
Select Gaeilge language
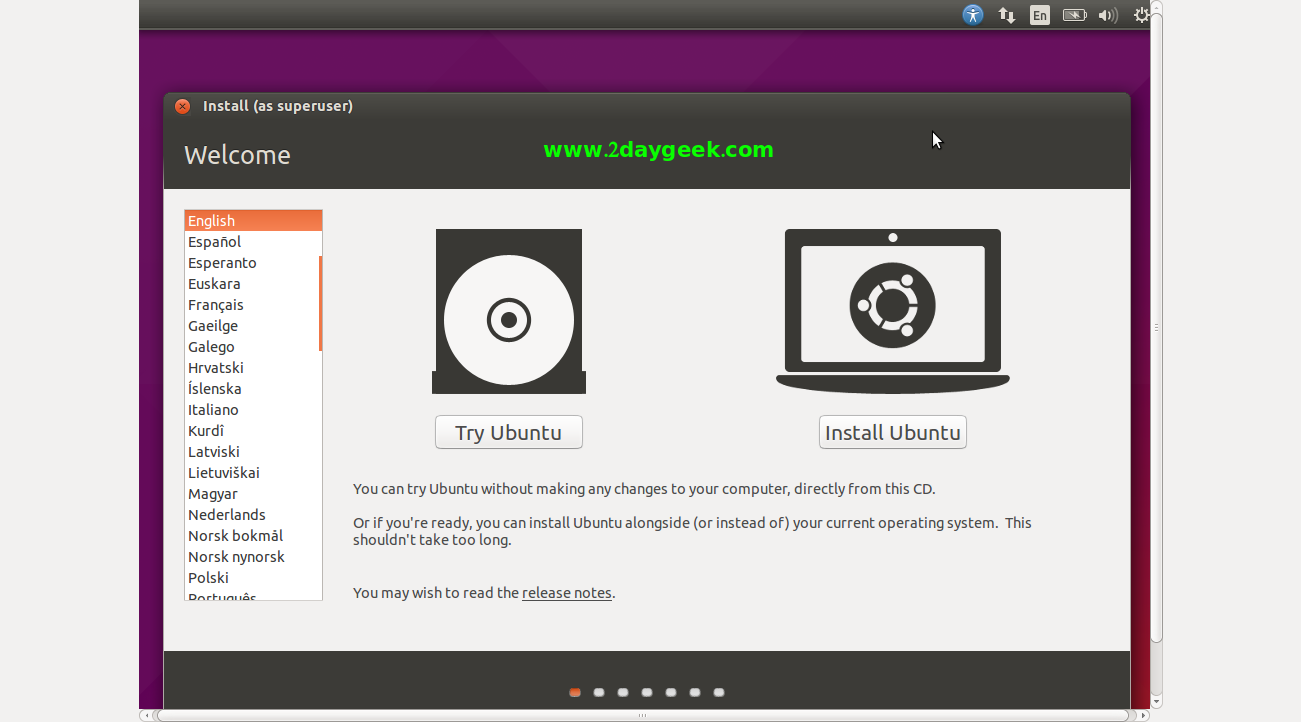(252, 326)
